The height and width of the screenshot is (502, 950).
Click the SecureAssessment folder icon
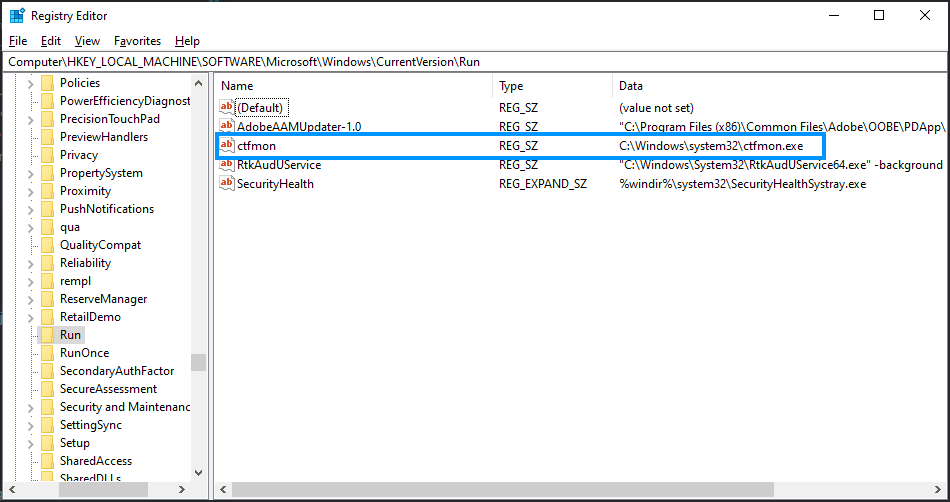(47, 389)
